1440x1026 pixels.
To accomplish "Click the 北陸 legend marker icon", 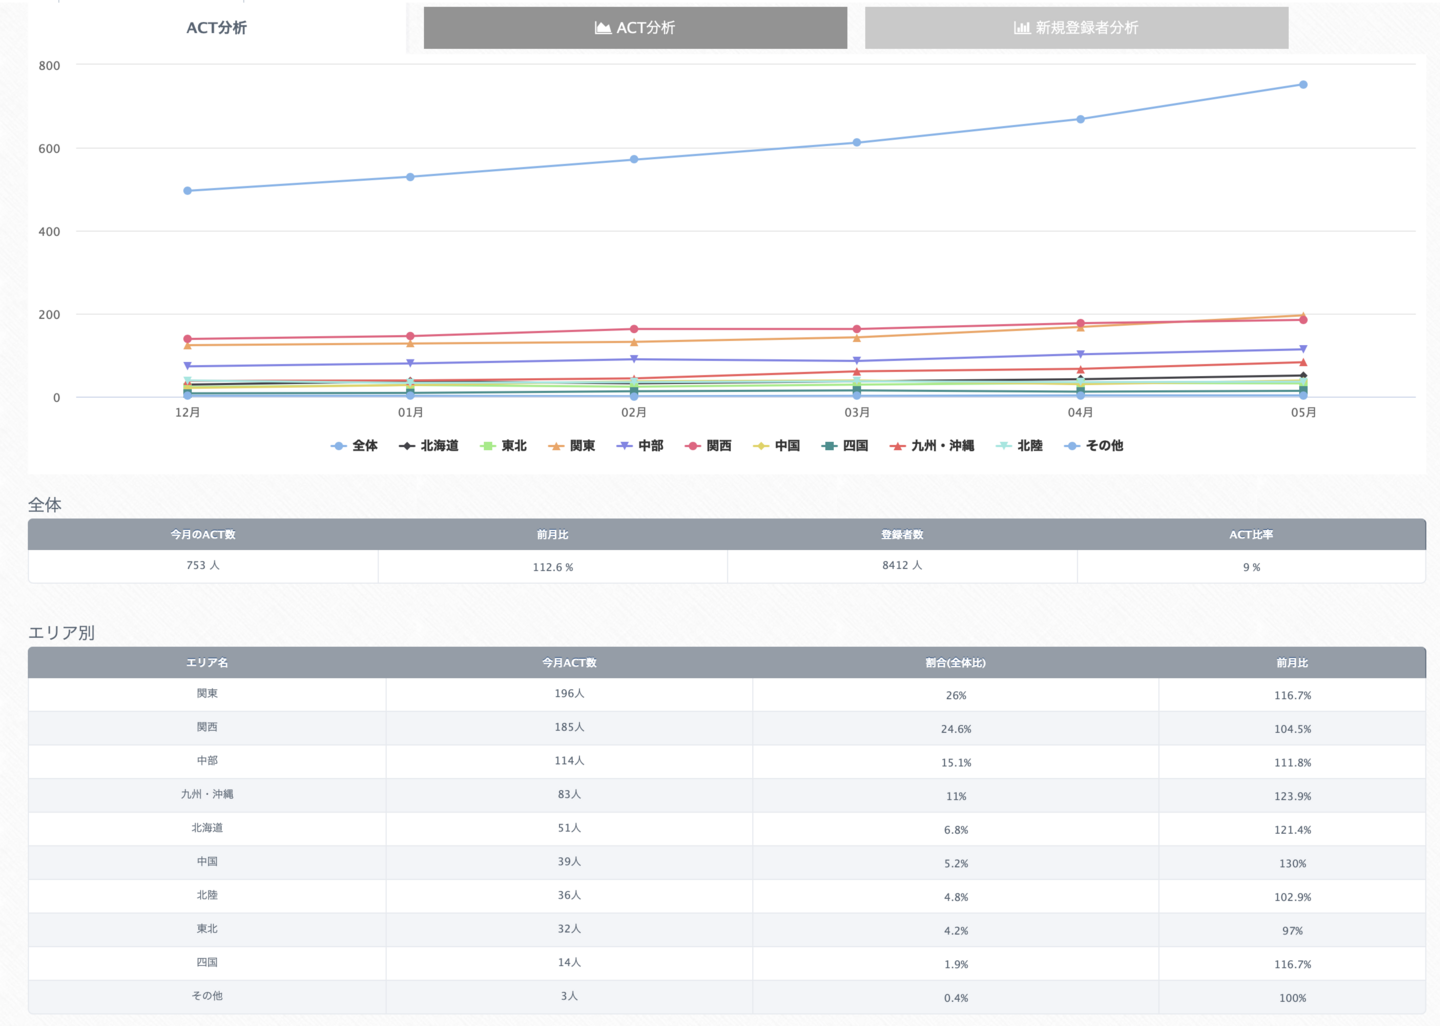I will pos(1004,446).
